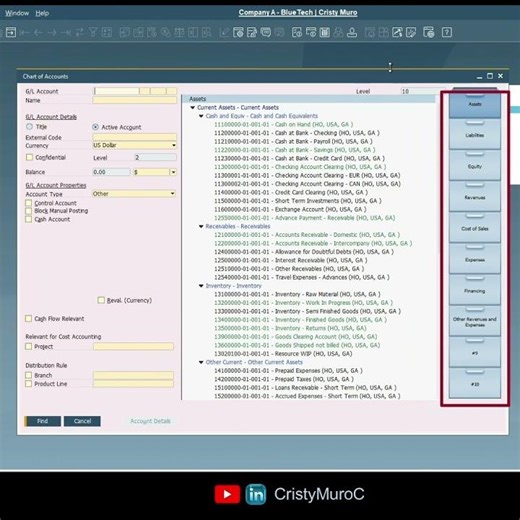The height and width of the screenshot is (520, 520).
Task: Tick the Cash Flow Relevant checkbox
Action: coord(29,319)
